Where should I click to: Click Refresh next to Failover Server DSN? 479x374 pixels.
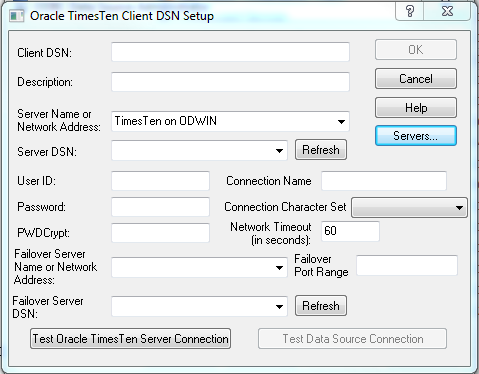[x=321, y=306]
